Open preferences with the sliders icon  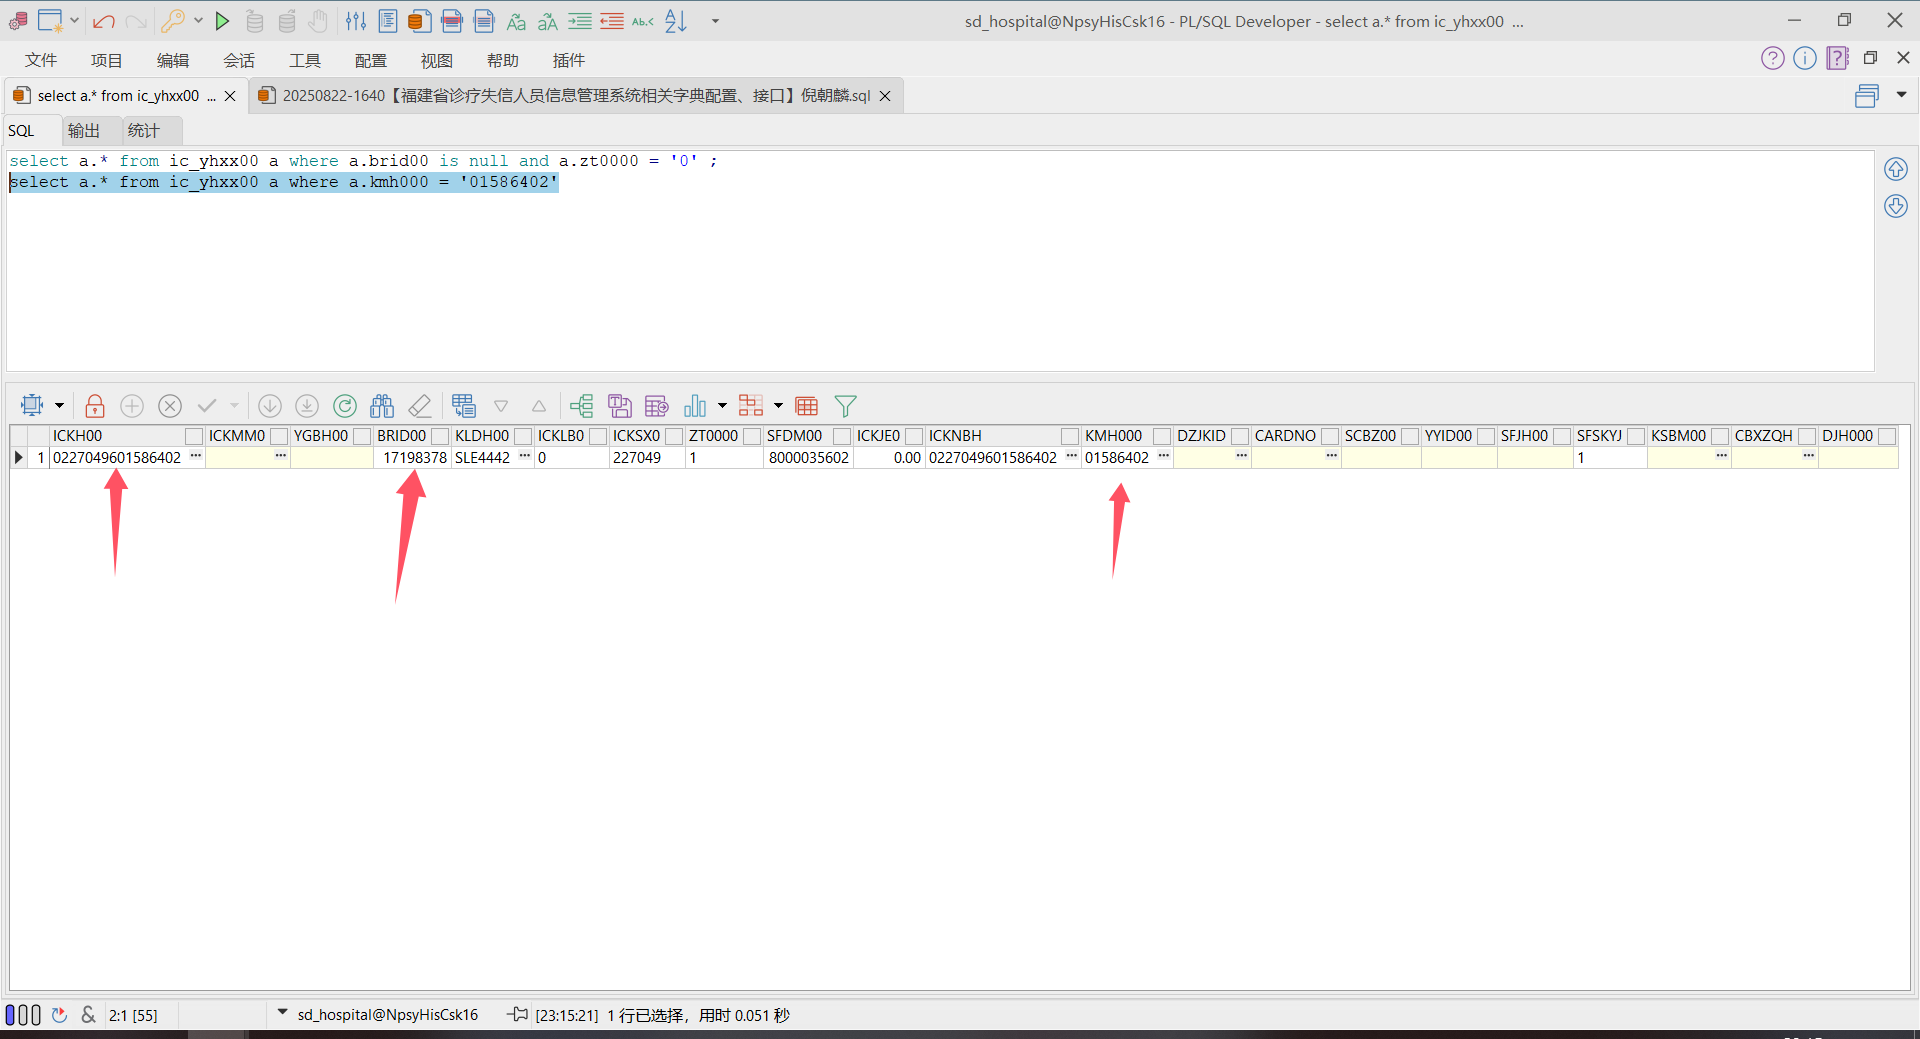355,21
